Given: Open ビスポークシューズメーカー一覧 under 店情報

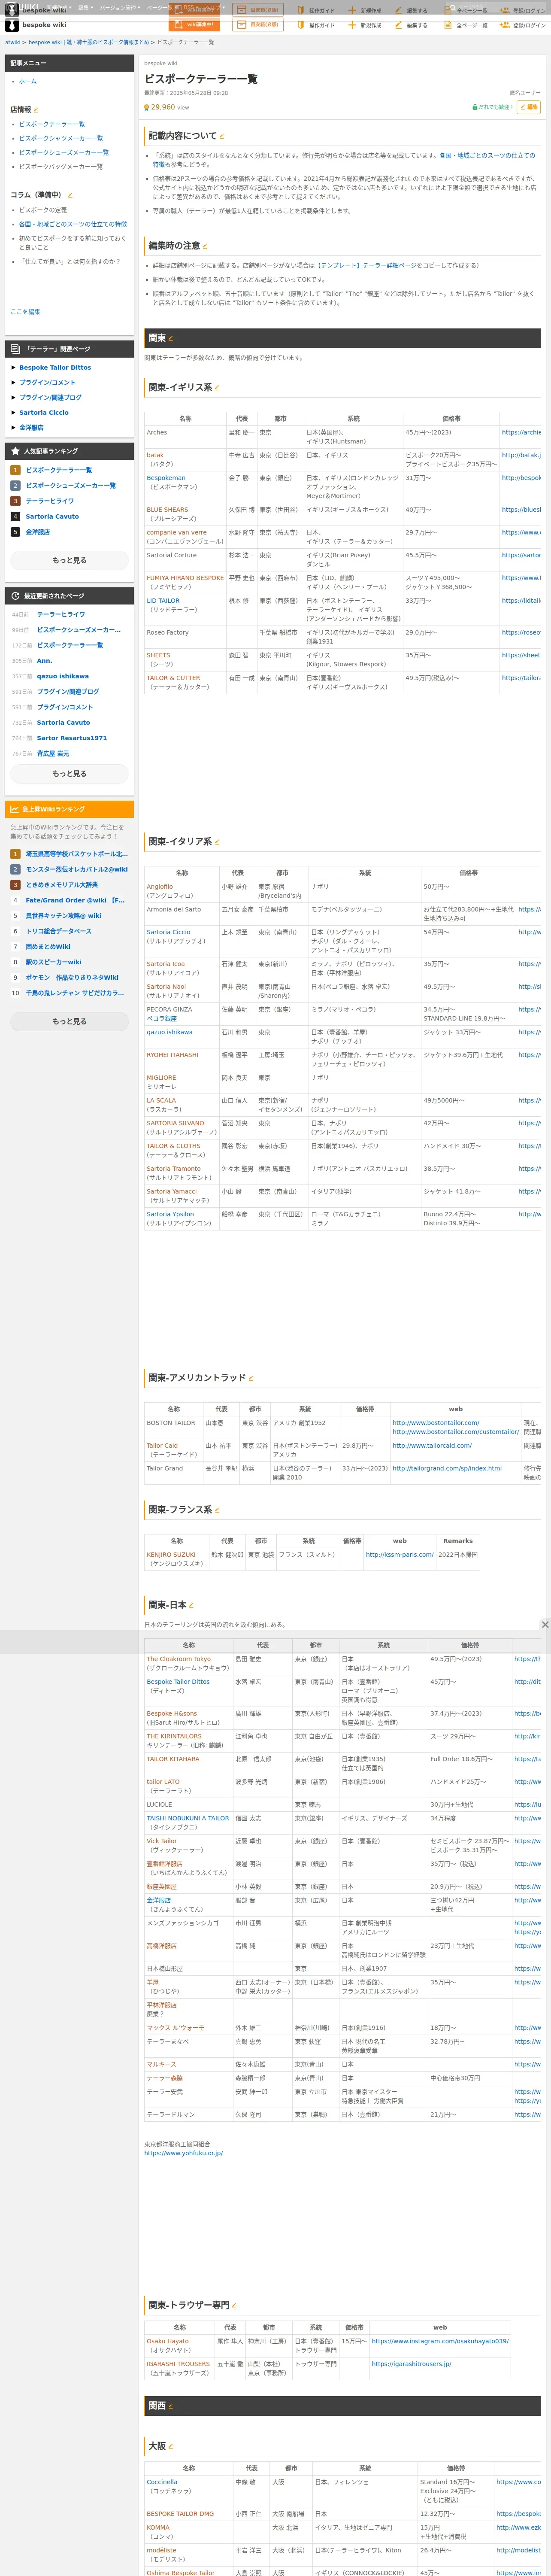Looking at the screenshot, I should pyautogui.click(x=64, y=152).
